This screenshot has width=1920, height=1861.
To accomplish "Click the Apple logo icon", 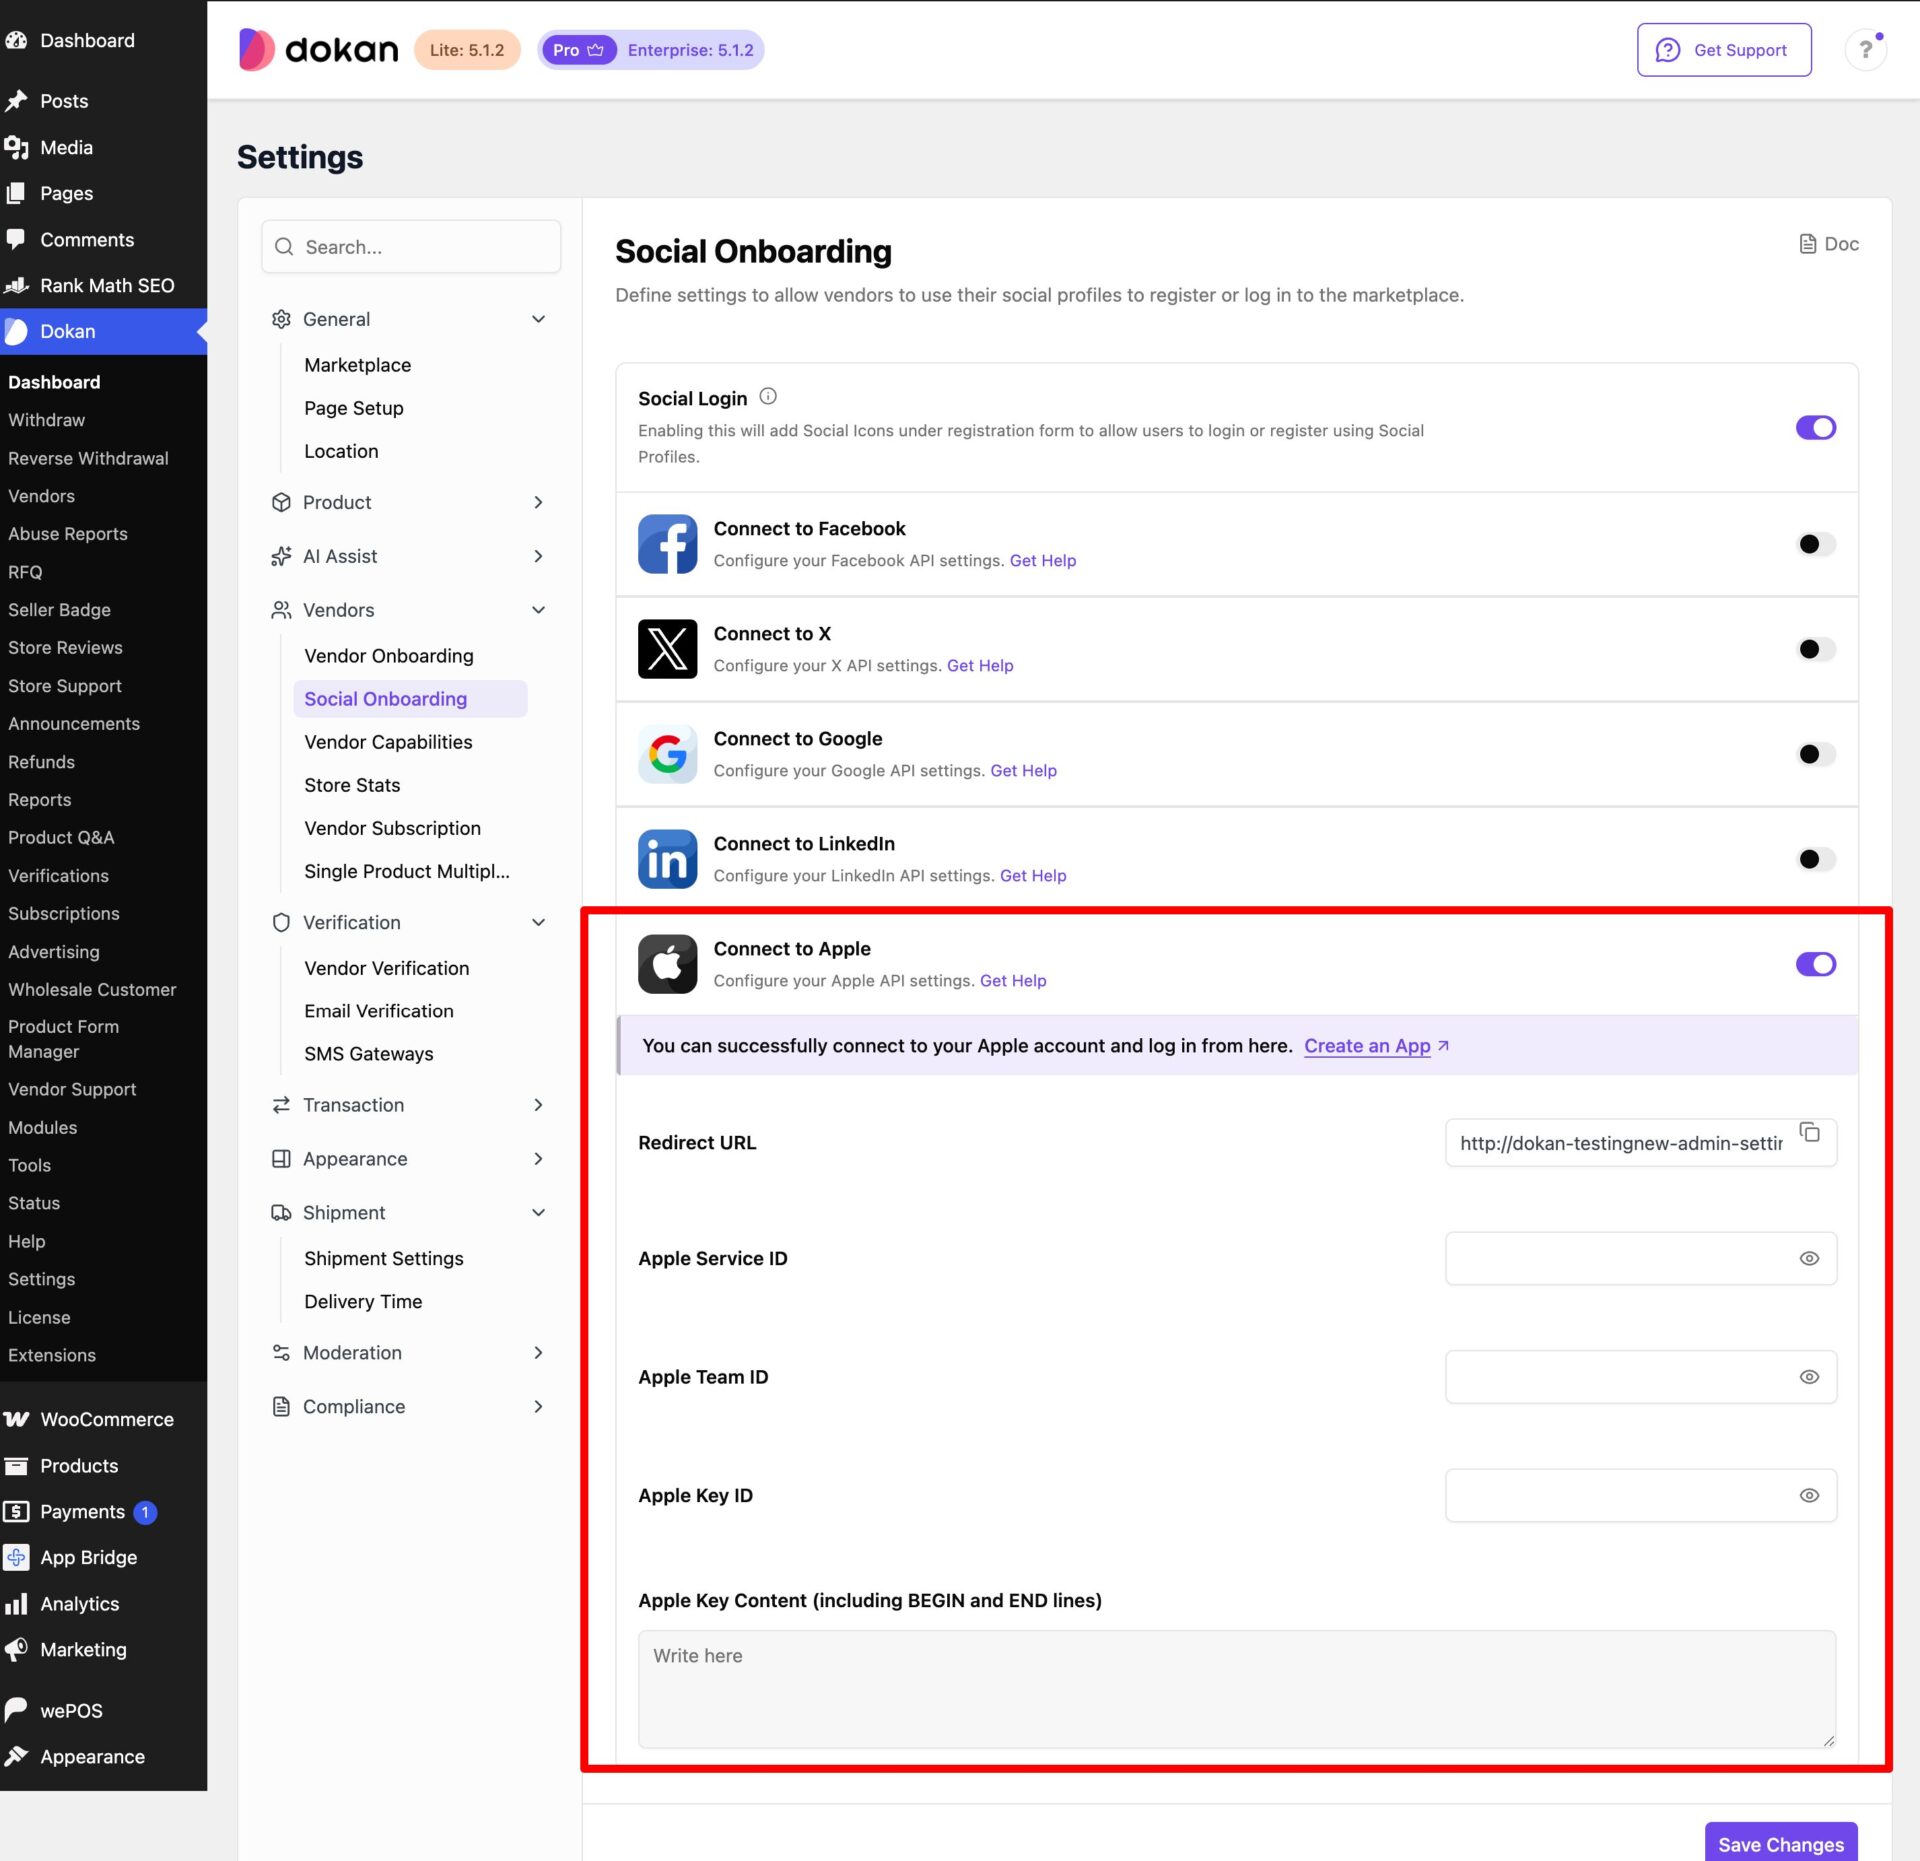I will click(x=667, y=964).
